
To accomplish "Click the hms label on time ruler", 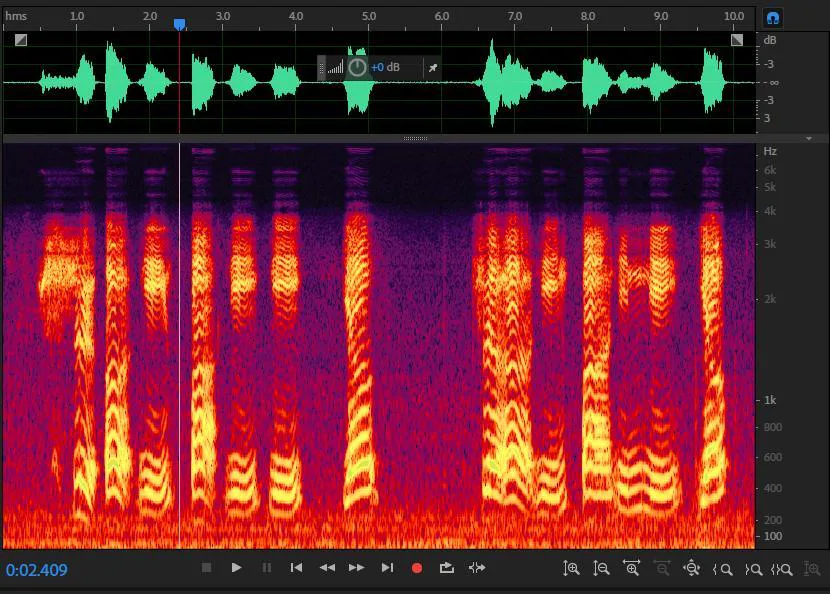I will pyautogui.click(x=16, y=16).
